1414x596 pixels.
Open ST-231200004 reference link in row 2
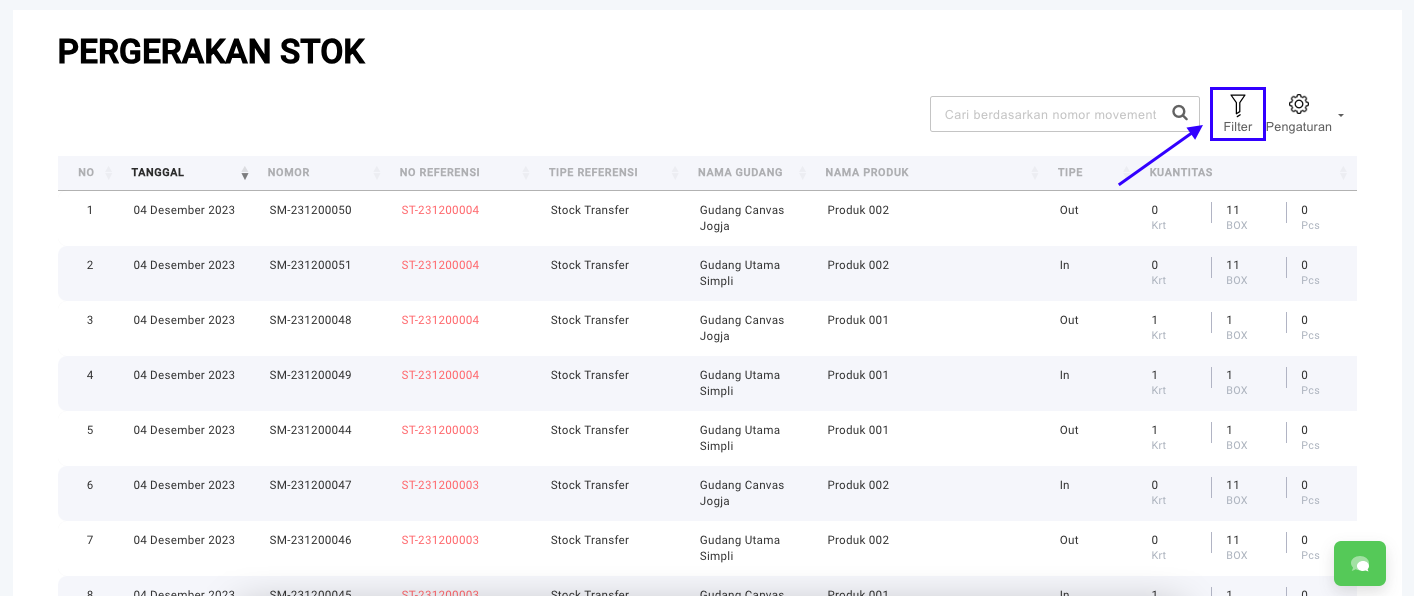point(440,266)
